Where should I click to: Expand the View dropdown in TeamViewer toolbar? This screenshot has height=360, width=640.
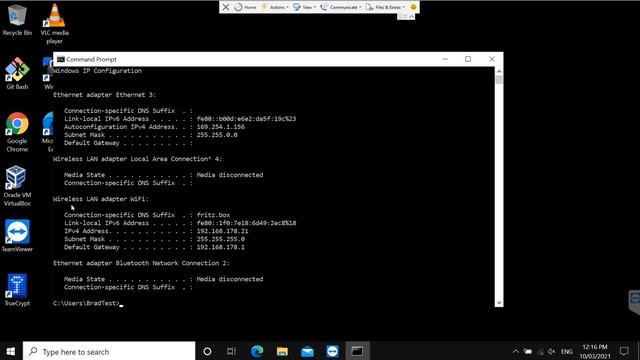304,7
